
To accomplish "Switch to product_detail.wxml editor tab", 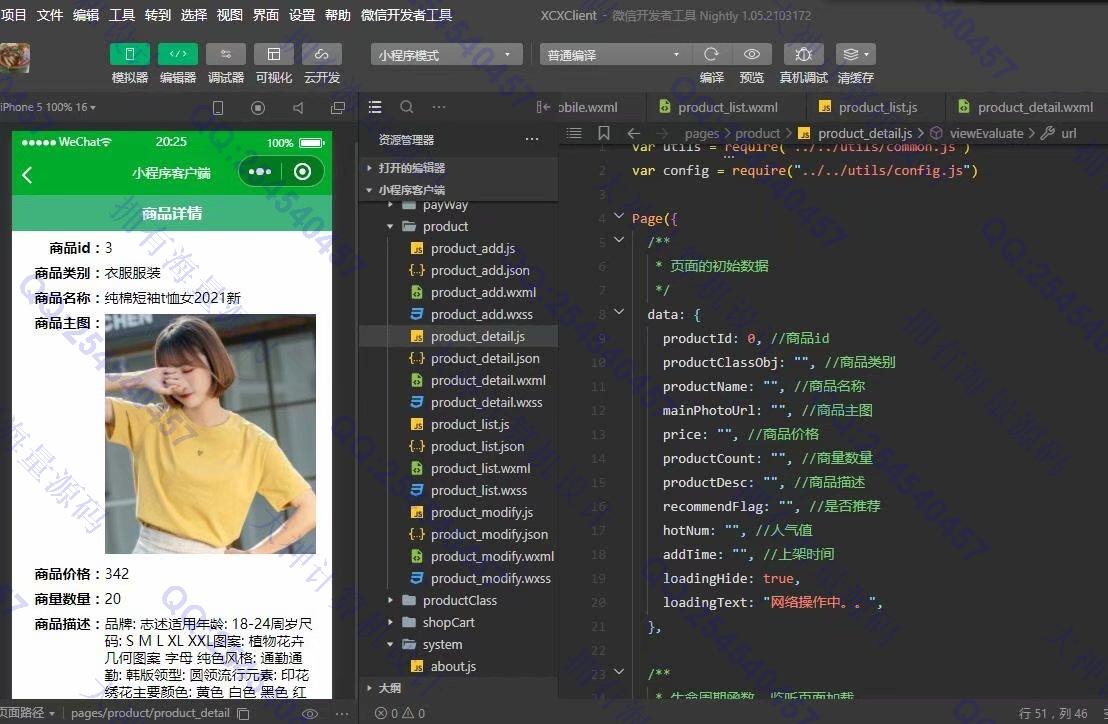I will [1026, 107].
